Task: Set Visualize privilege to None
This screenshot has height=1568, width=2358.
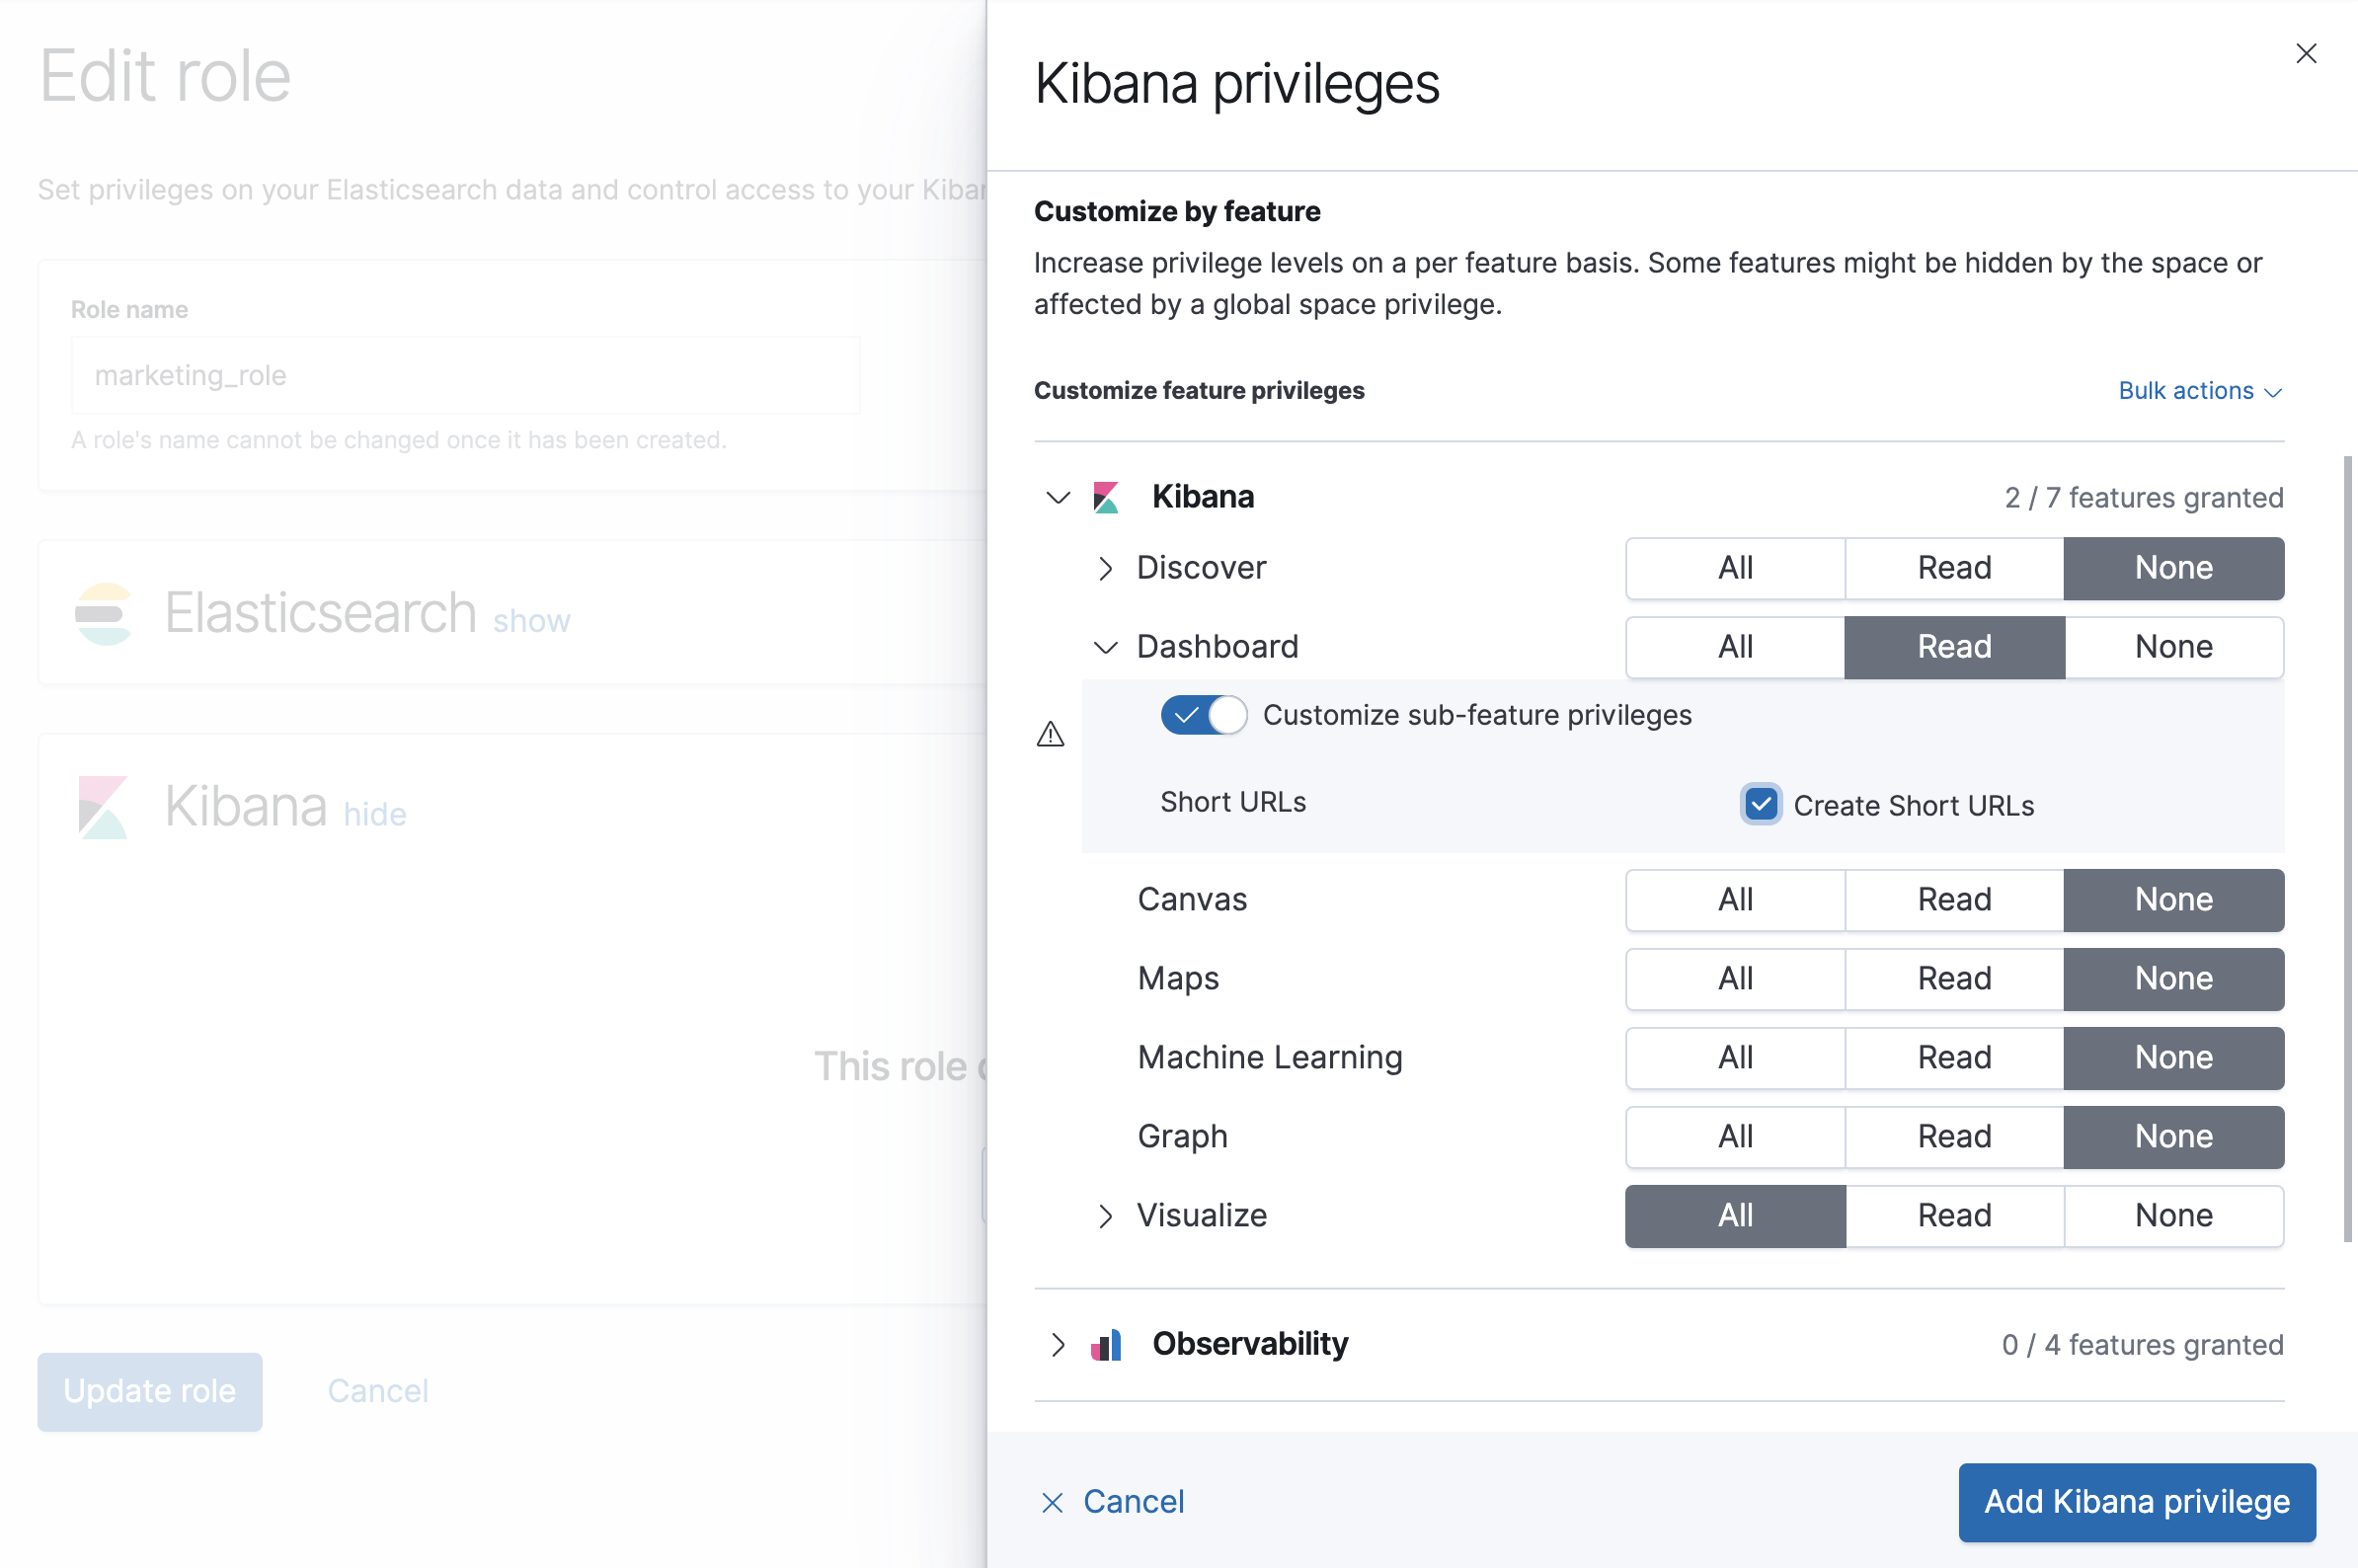Action: (x=2173, y=1215)
